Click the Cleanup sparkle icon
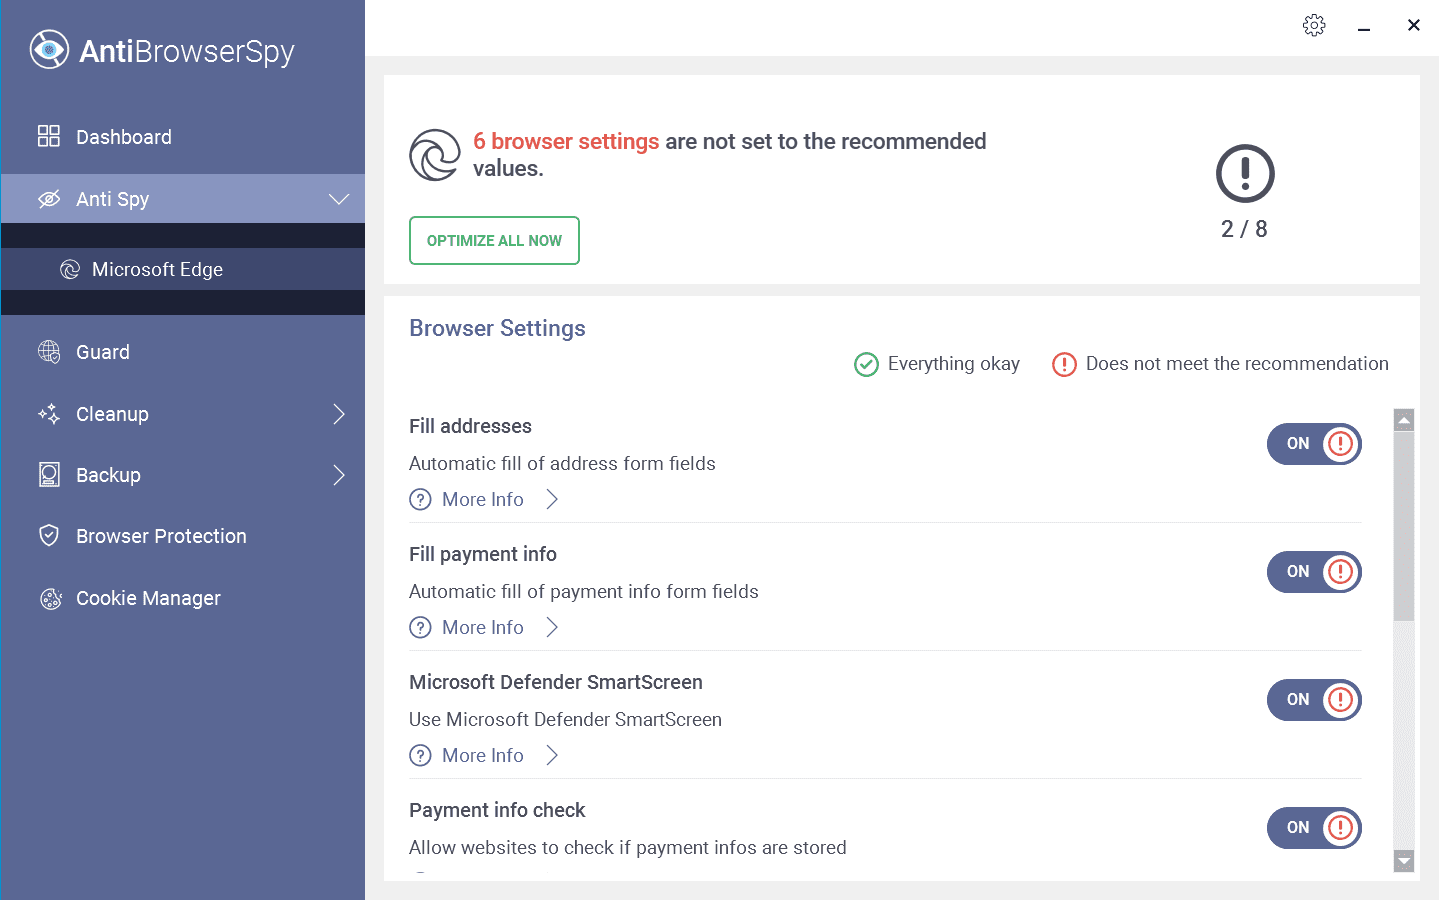The width and height of the screenshot is (1439, 900). [x=49, y=414]
